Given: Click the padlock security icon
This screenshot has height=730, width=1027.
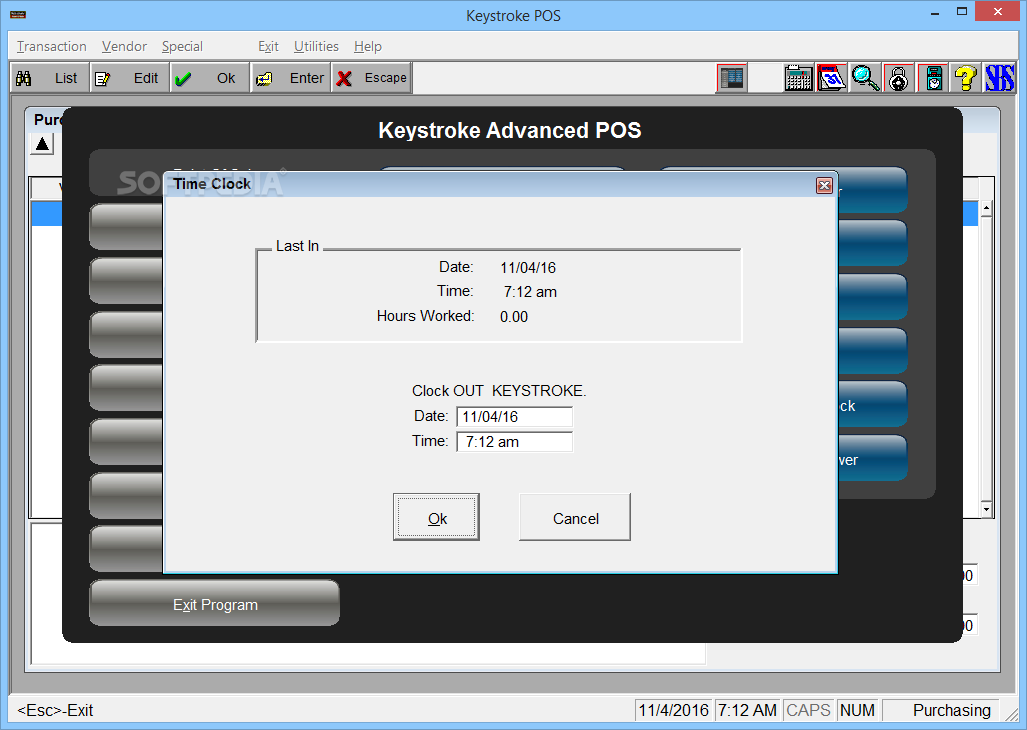Looking at the screenshot, I should click(899, 79).
